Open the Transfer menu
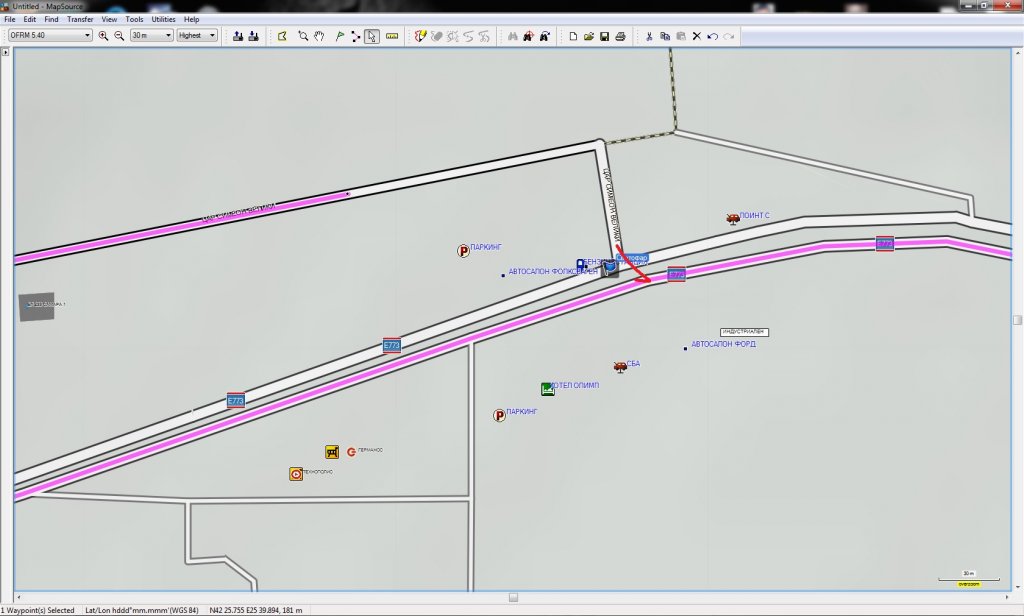The image size is (1024, 616). 80,19
